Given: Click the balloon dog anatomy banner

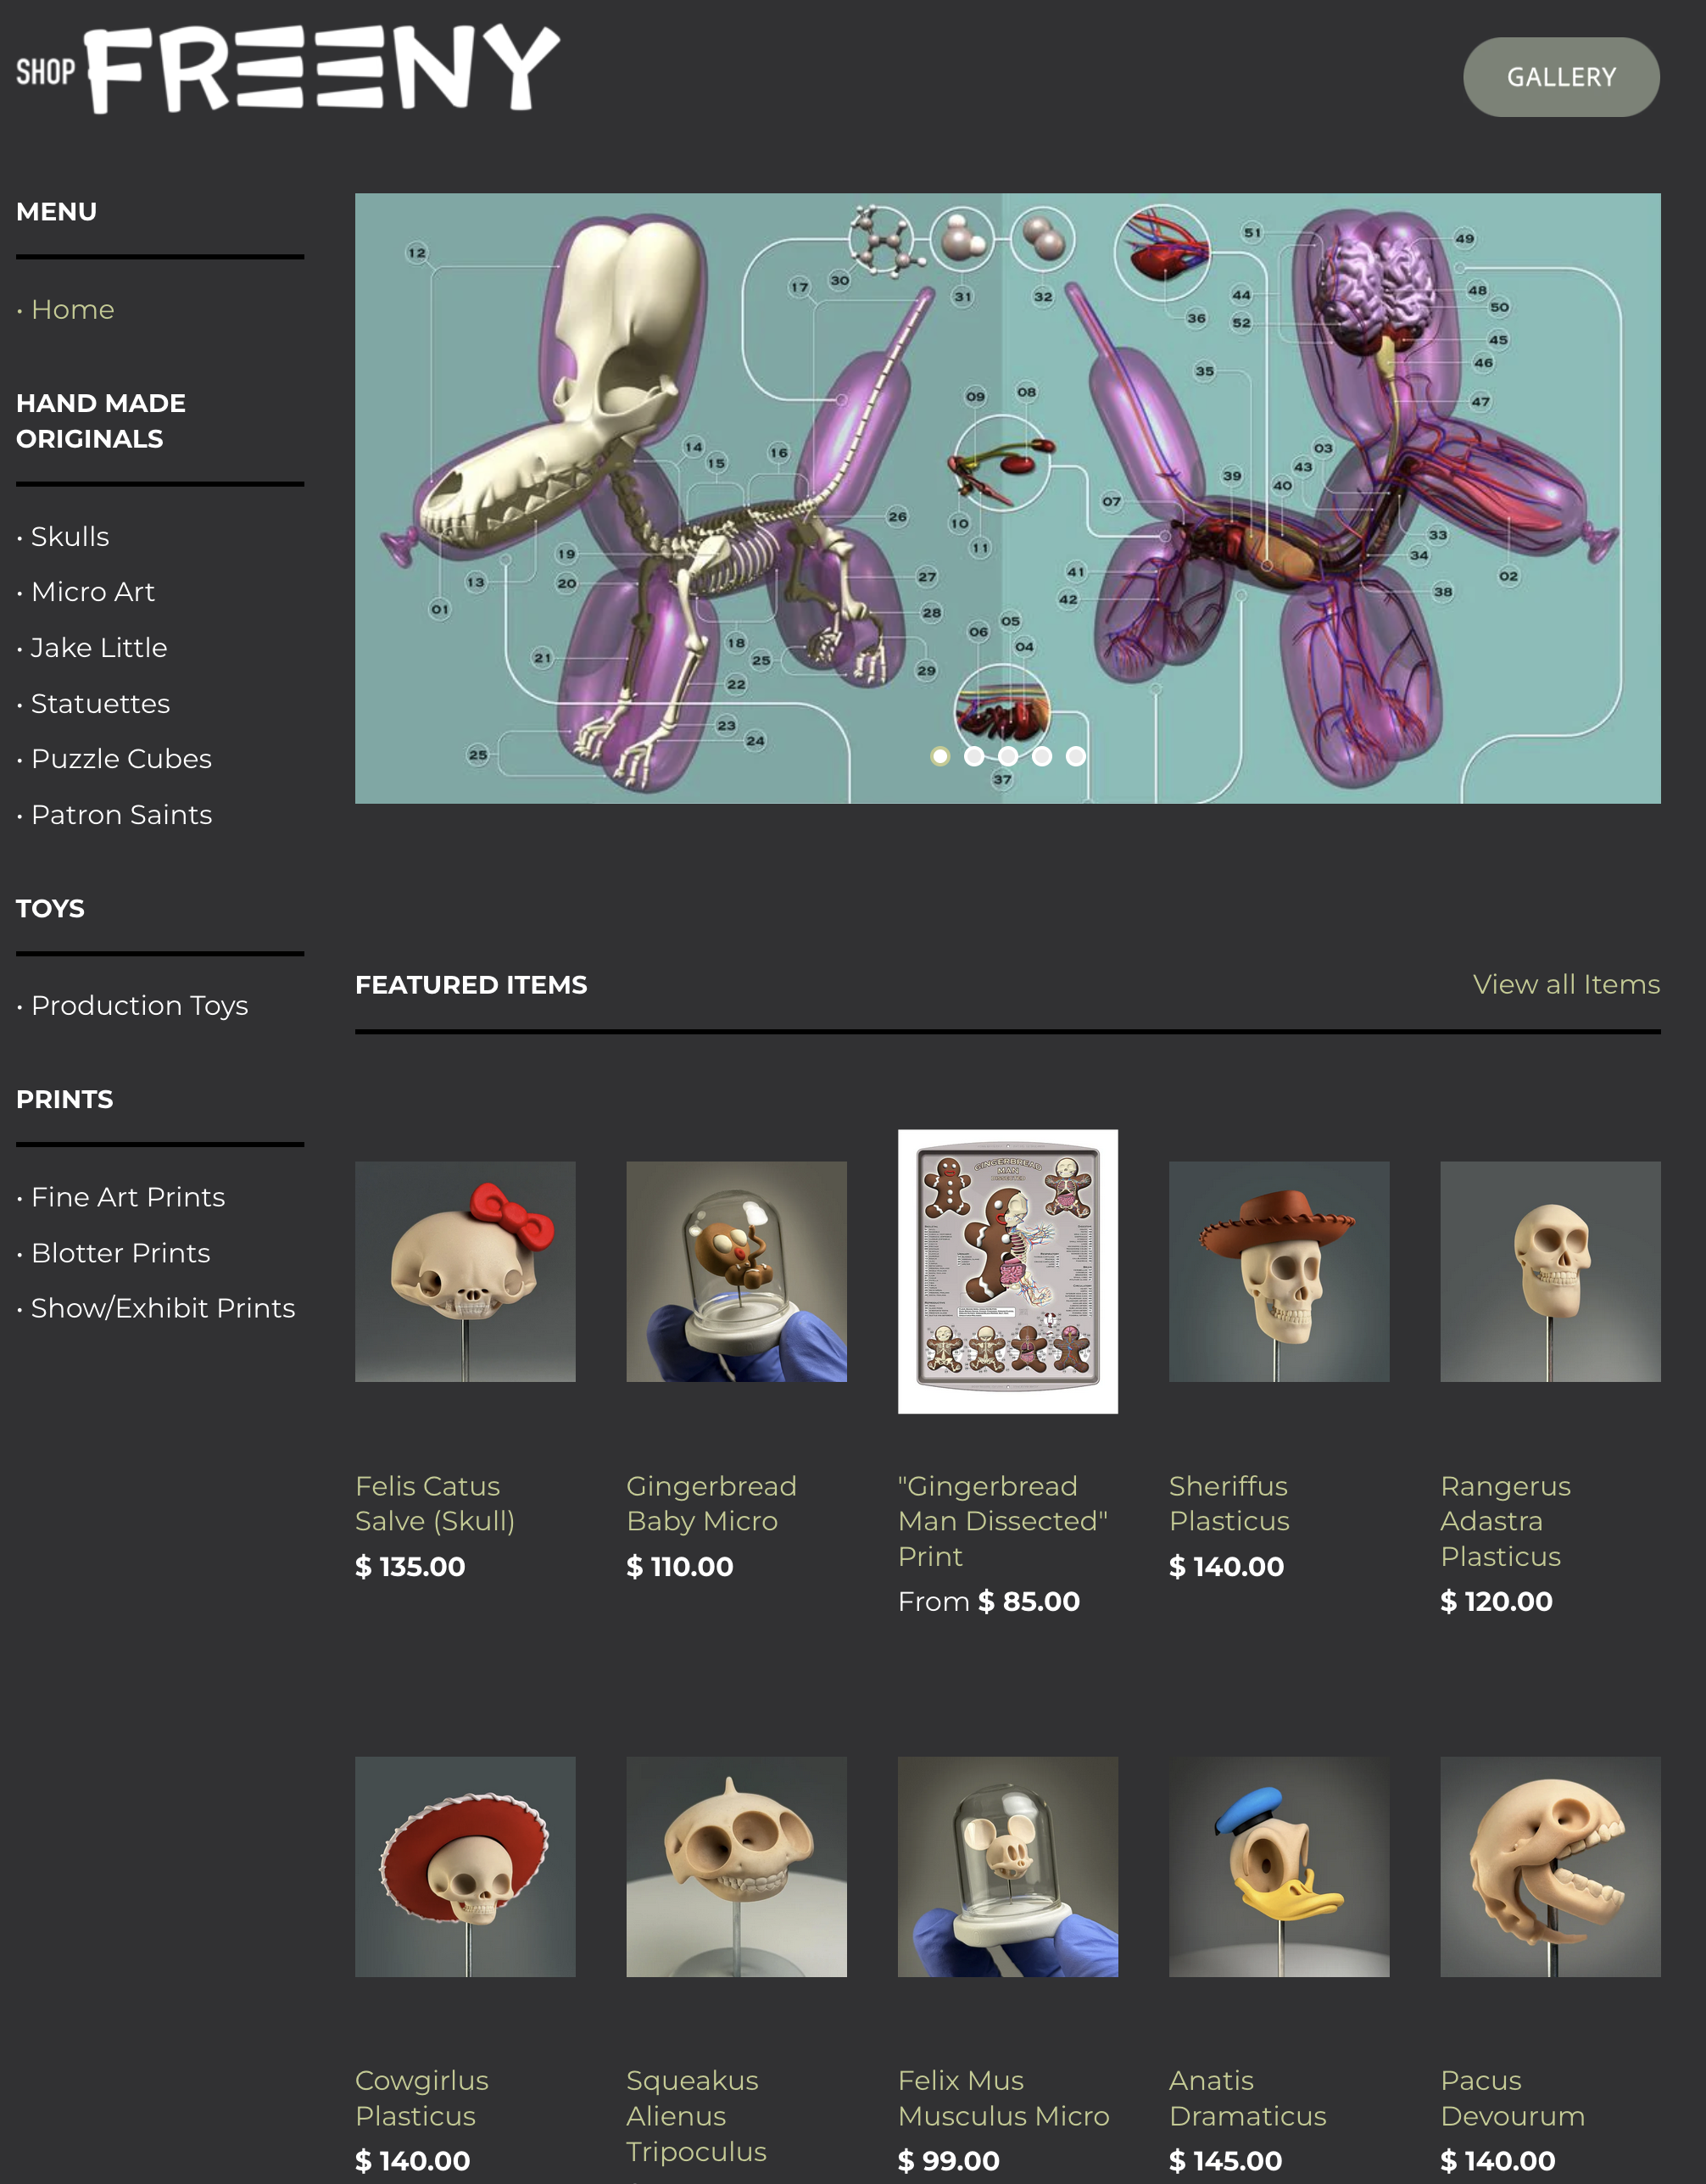Looking at the screenshot, I should click(x=1008, y=498).
